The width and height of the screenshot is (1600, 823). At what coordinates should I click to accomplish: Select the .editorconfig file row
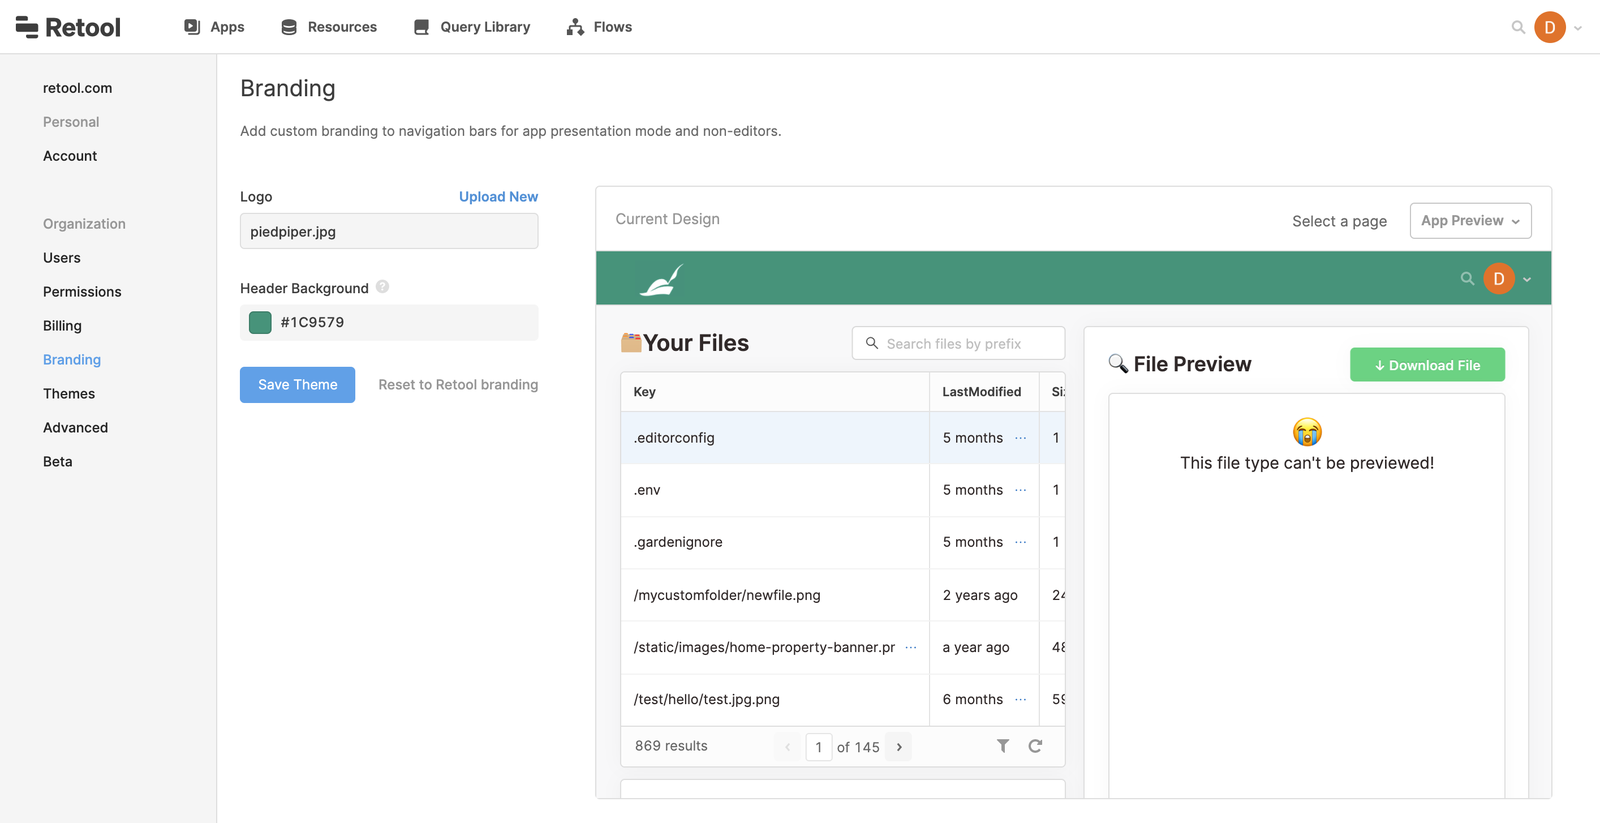[842, 438]
